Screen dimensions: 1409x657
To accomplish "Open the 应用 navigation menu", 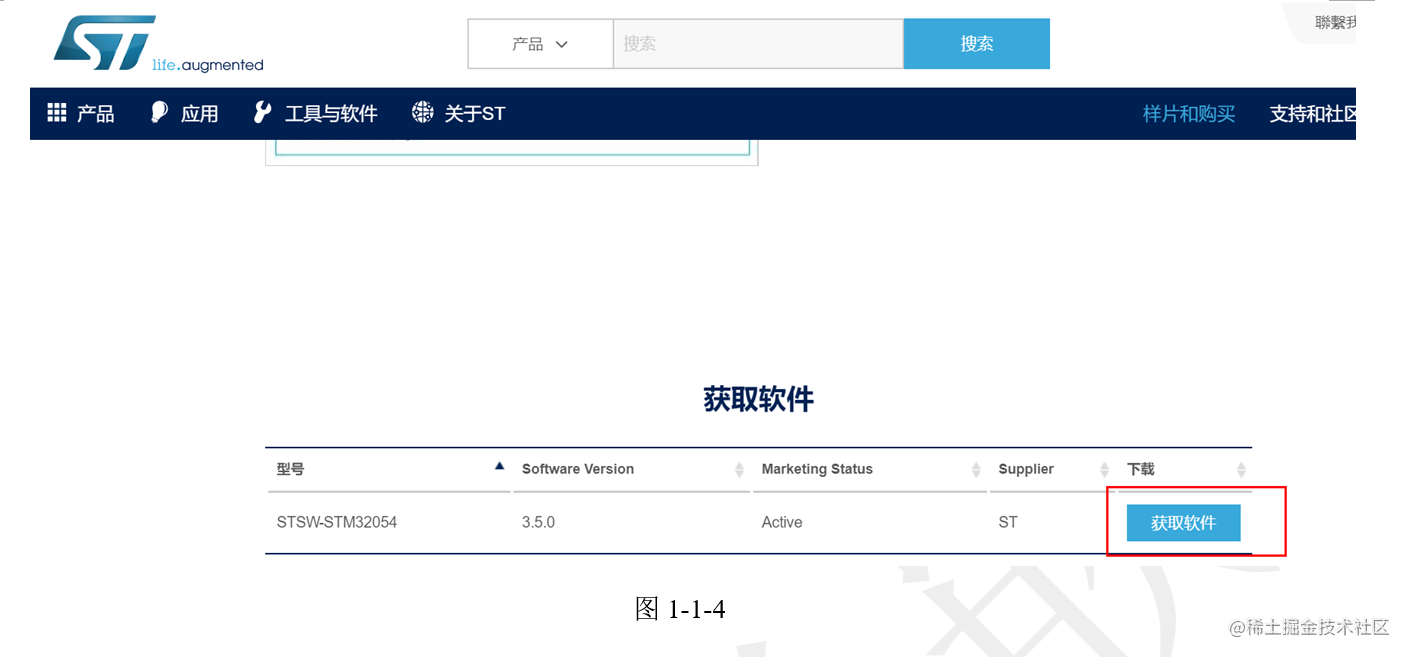I will coord(185,114).
